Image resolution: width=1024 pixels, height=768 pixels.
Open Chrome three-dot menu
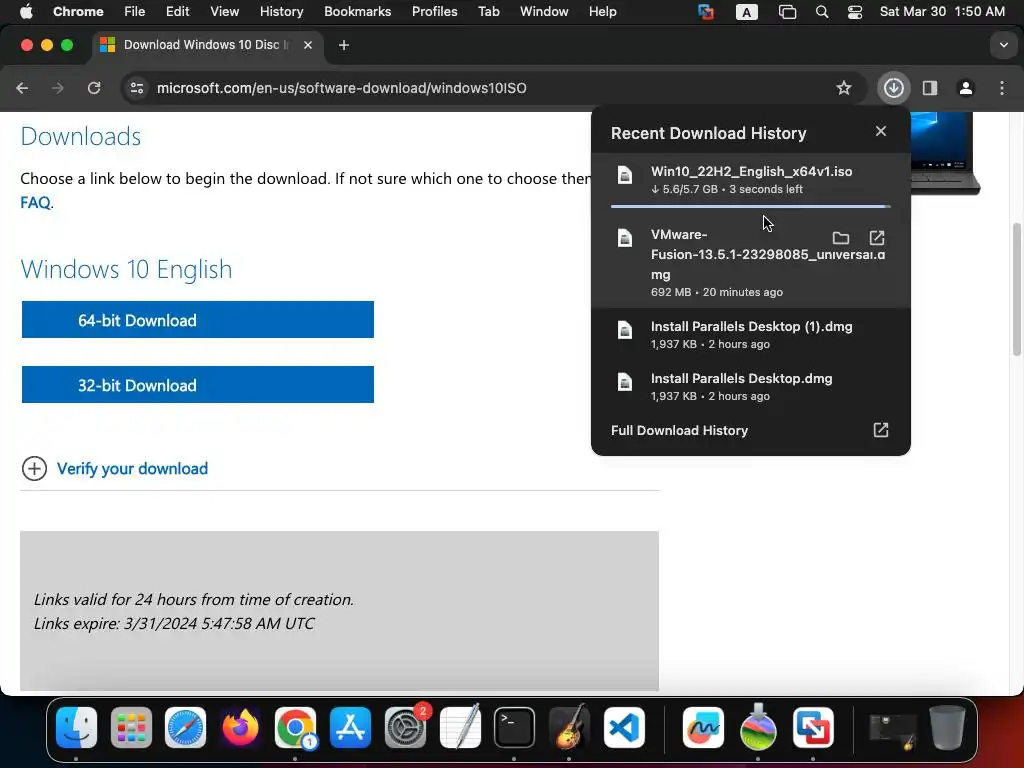pyautogui.click(x=1002, y=88)
